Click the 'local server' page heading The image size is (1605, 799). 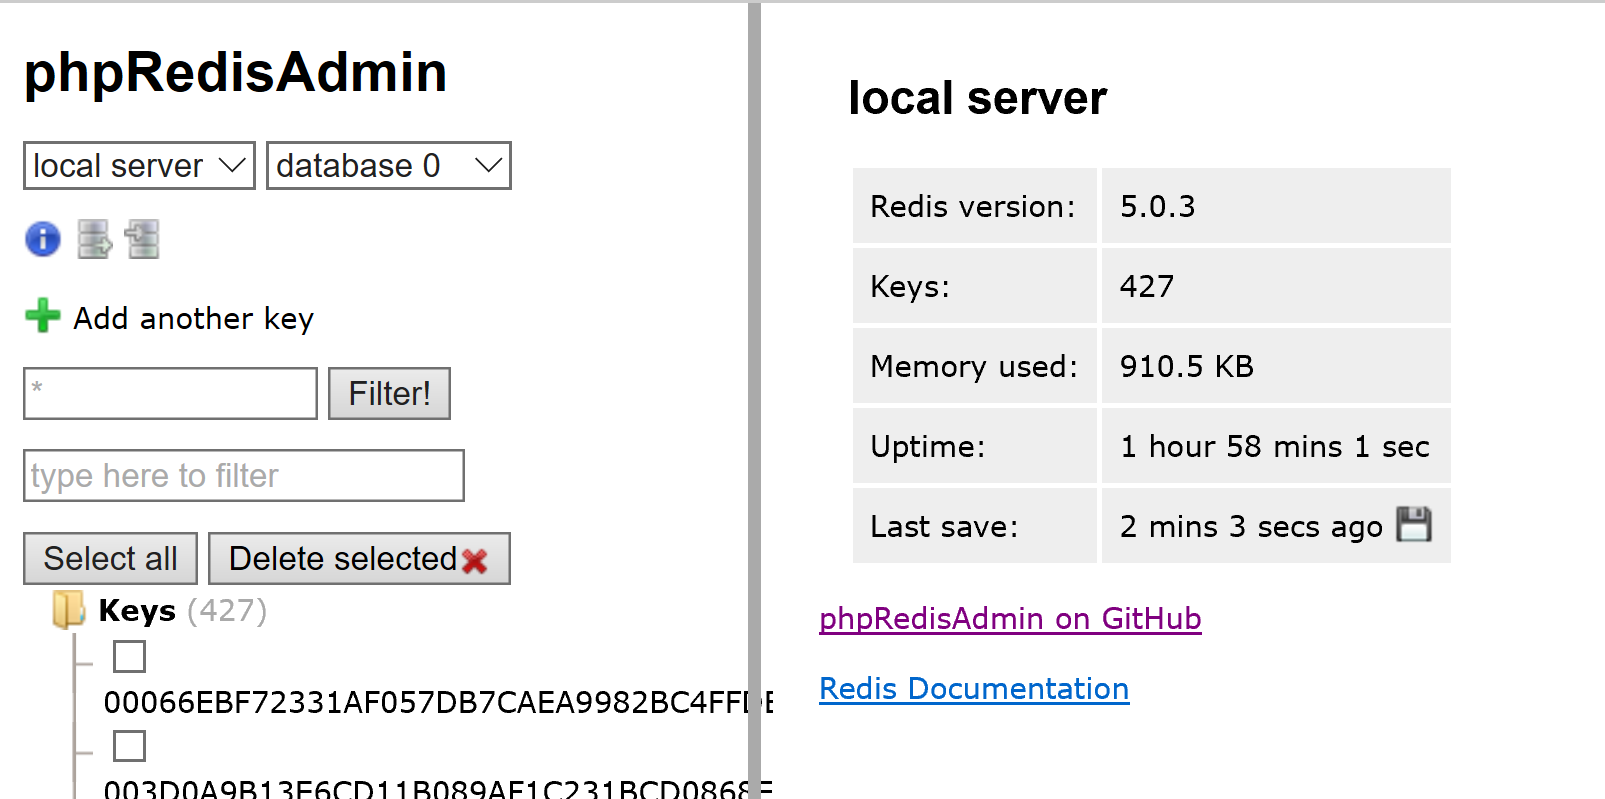(977, 98)
